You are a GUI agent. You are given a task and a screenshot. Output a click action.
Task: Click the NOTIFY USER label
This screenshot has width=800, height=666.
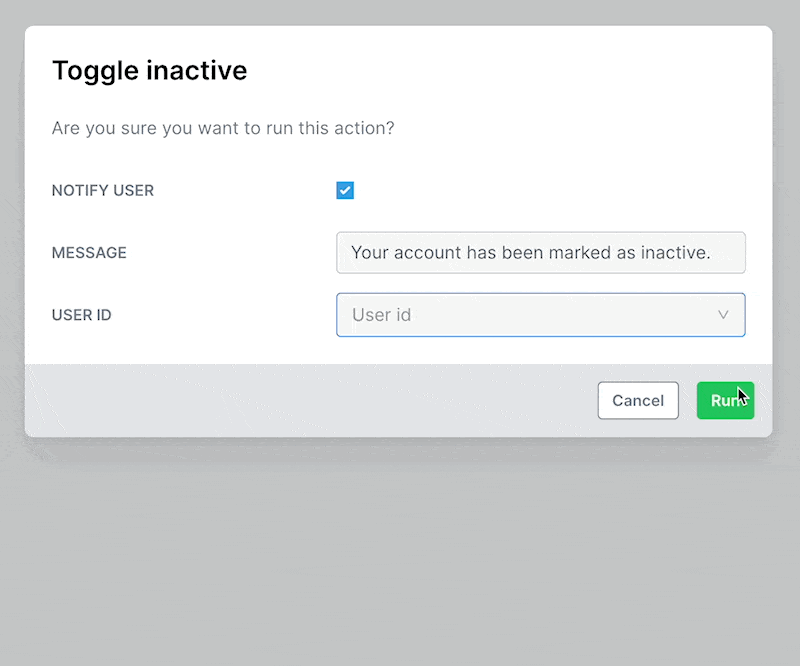coord(103,190)
